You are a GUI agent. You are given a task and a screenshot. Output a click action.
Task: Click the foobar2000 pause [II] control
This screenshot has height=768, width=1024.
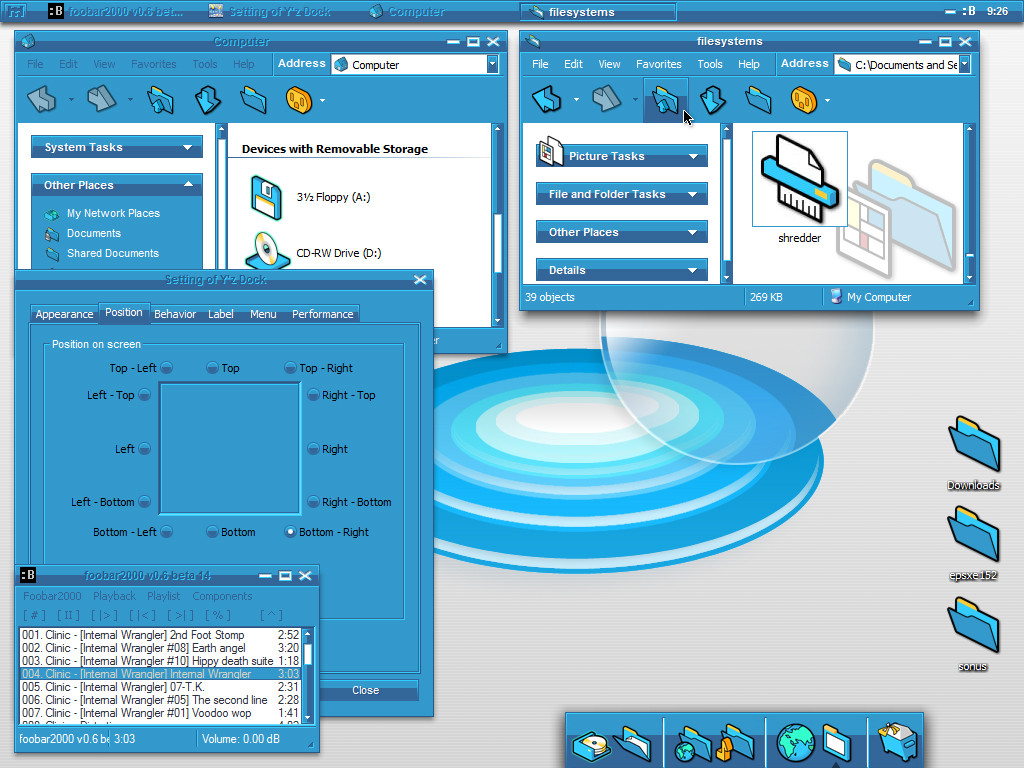[x=68, y=615]
